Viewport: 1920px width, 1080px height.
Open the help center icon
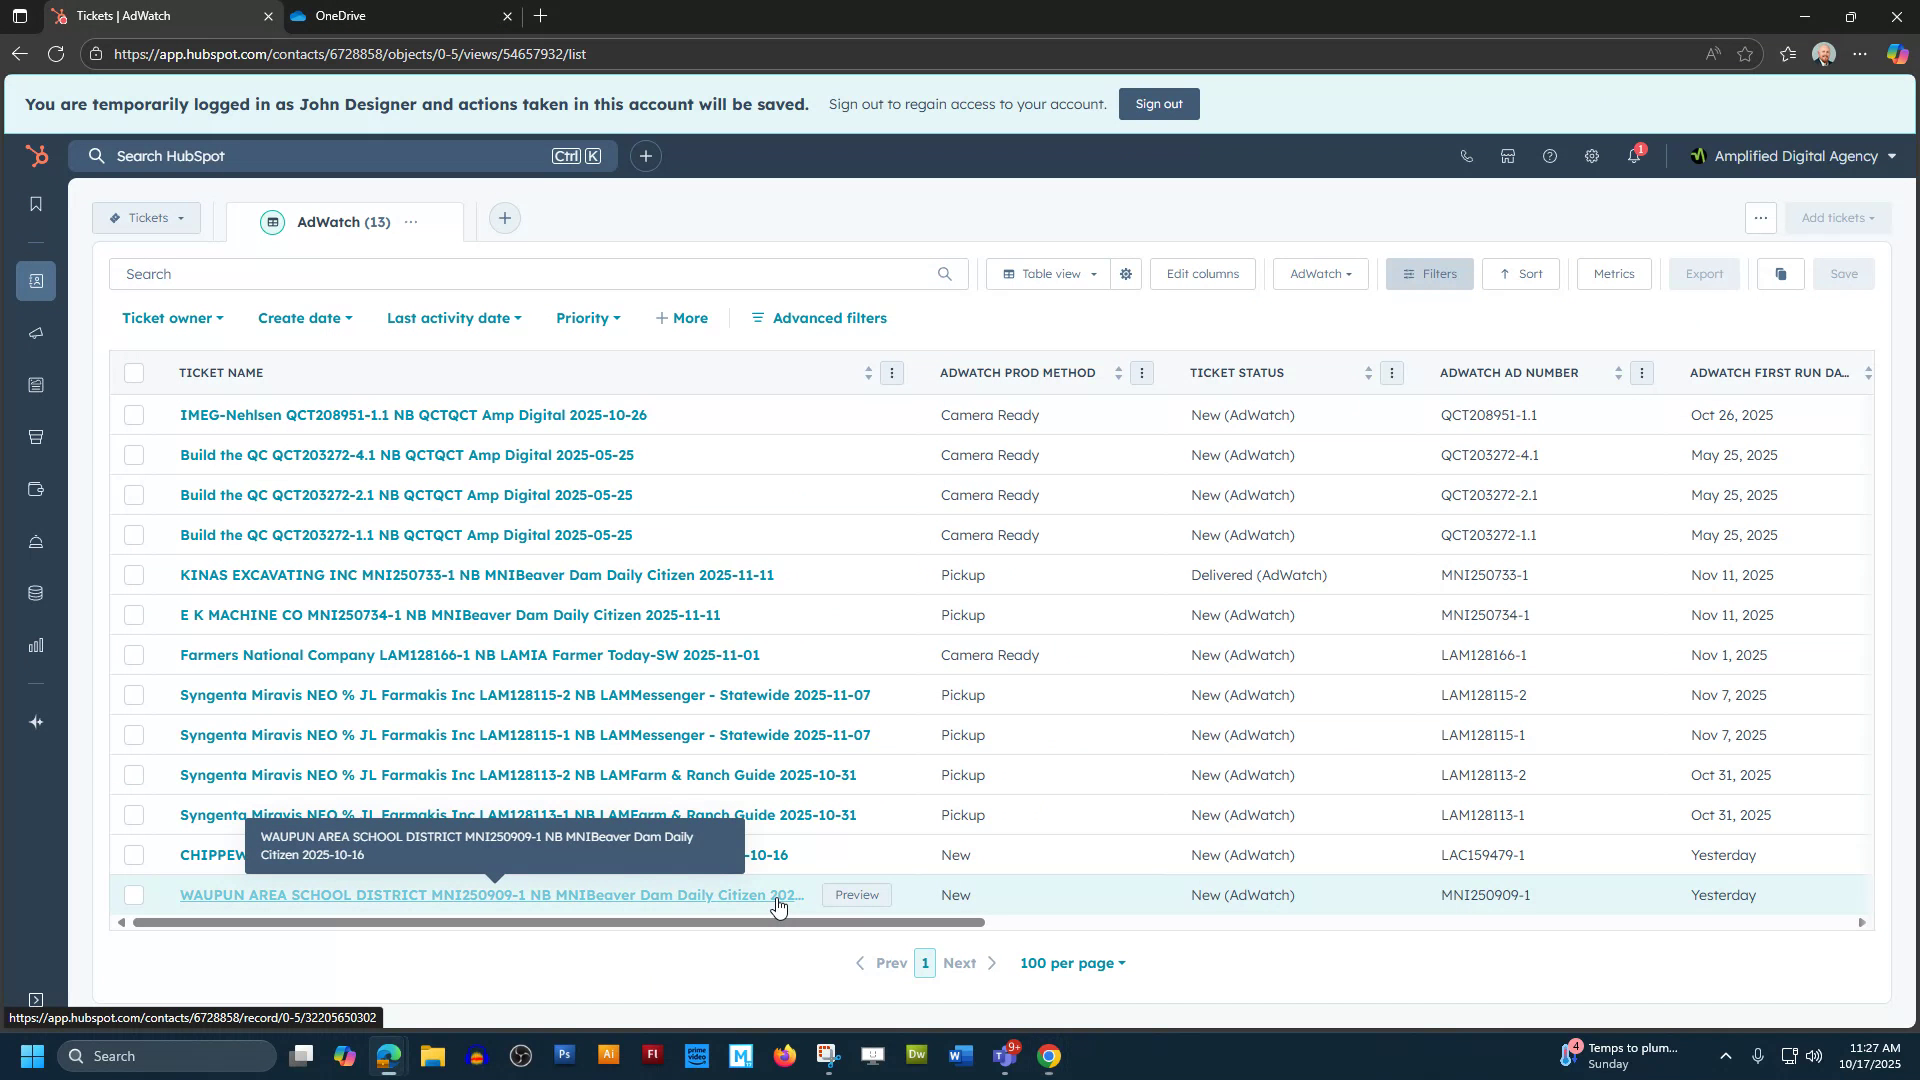click(x=1549, y=156)
